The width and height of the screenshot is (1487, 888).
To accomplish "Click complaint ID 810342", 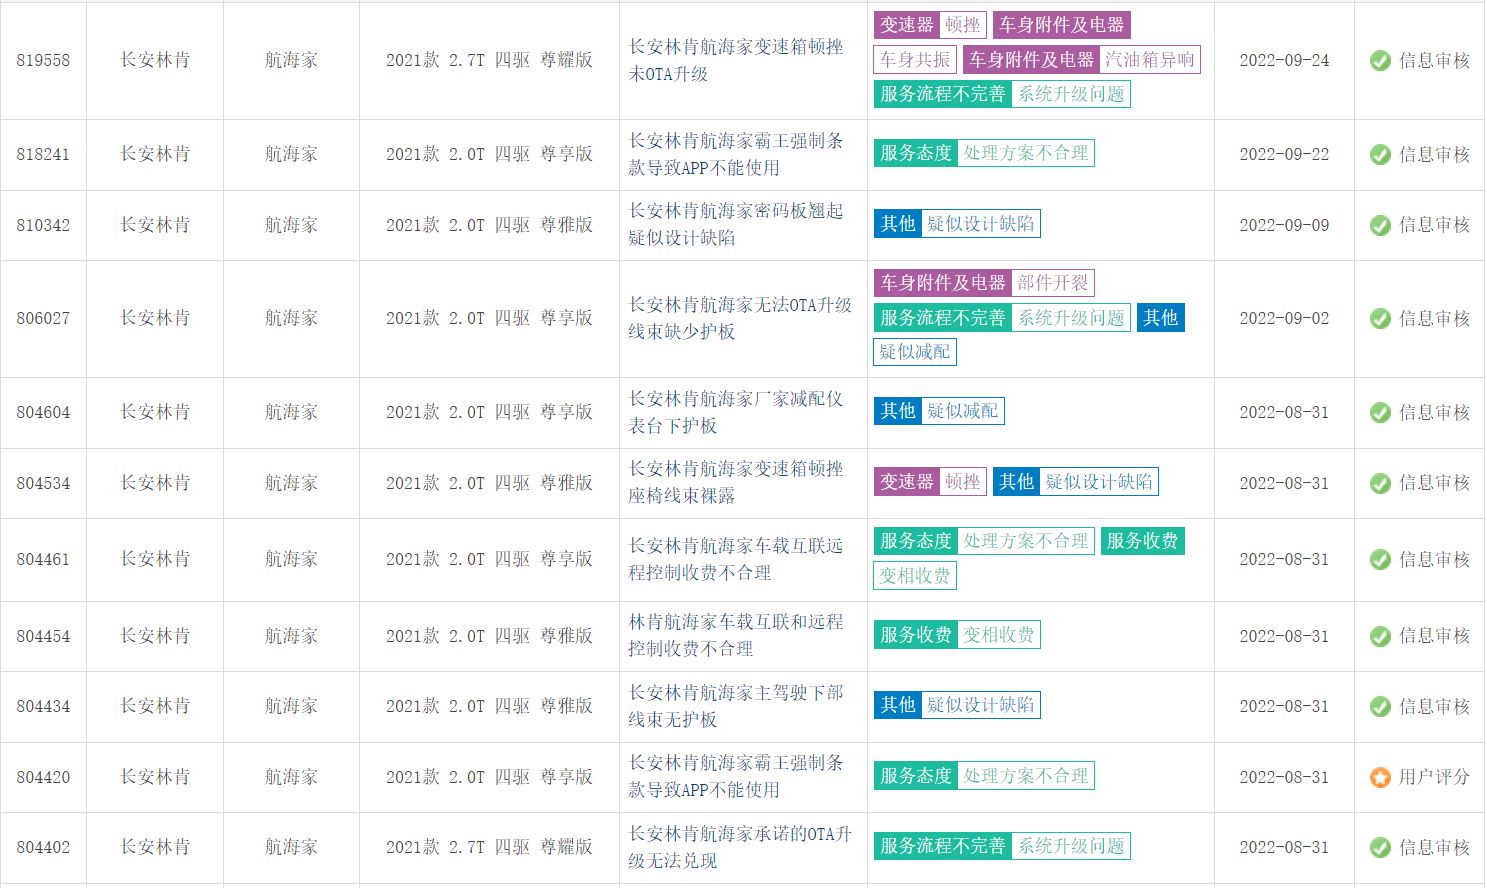I will [x=43, y=225].
